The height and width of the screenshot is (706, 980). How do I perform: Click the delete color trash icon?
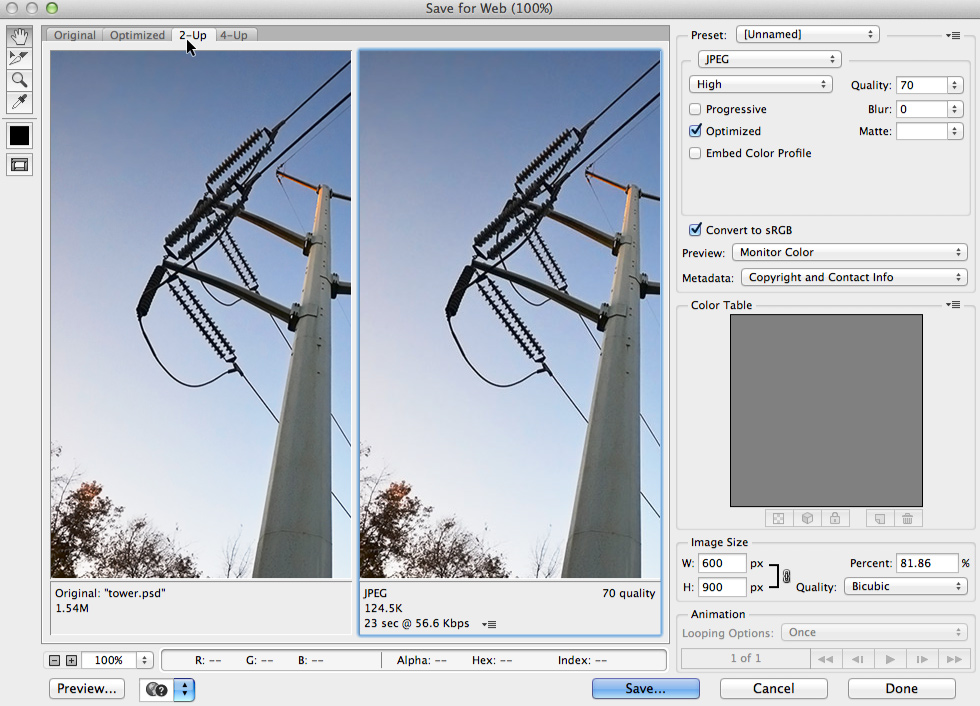point(908,517)
